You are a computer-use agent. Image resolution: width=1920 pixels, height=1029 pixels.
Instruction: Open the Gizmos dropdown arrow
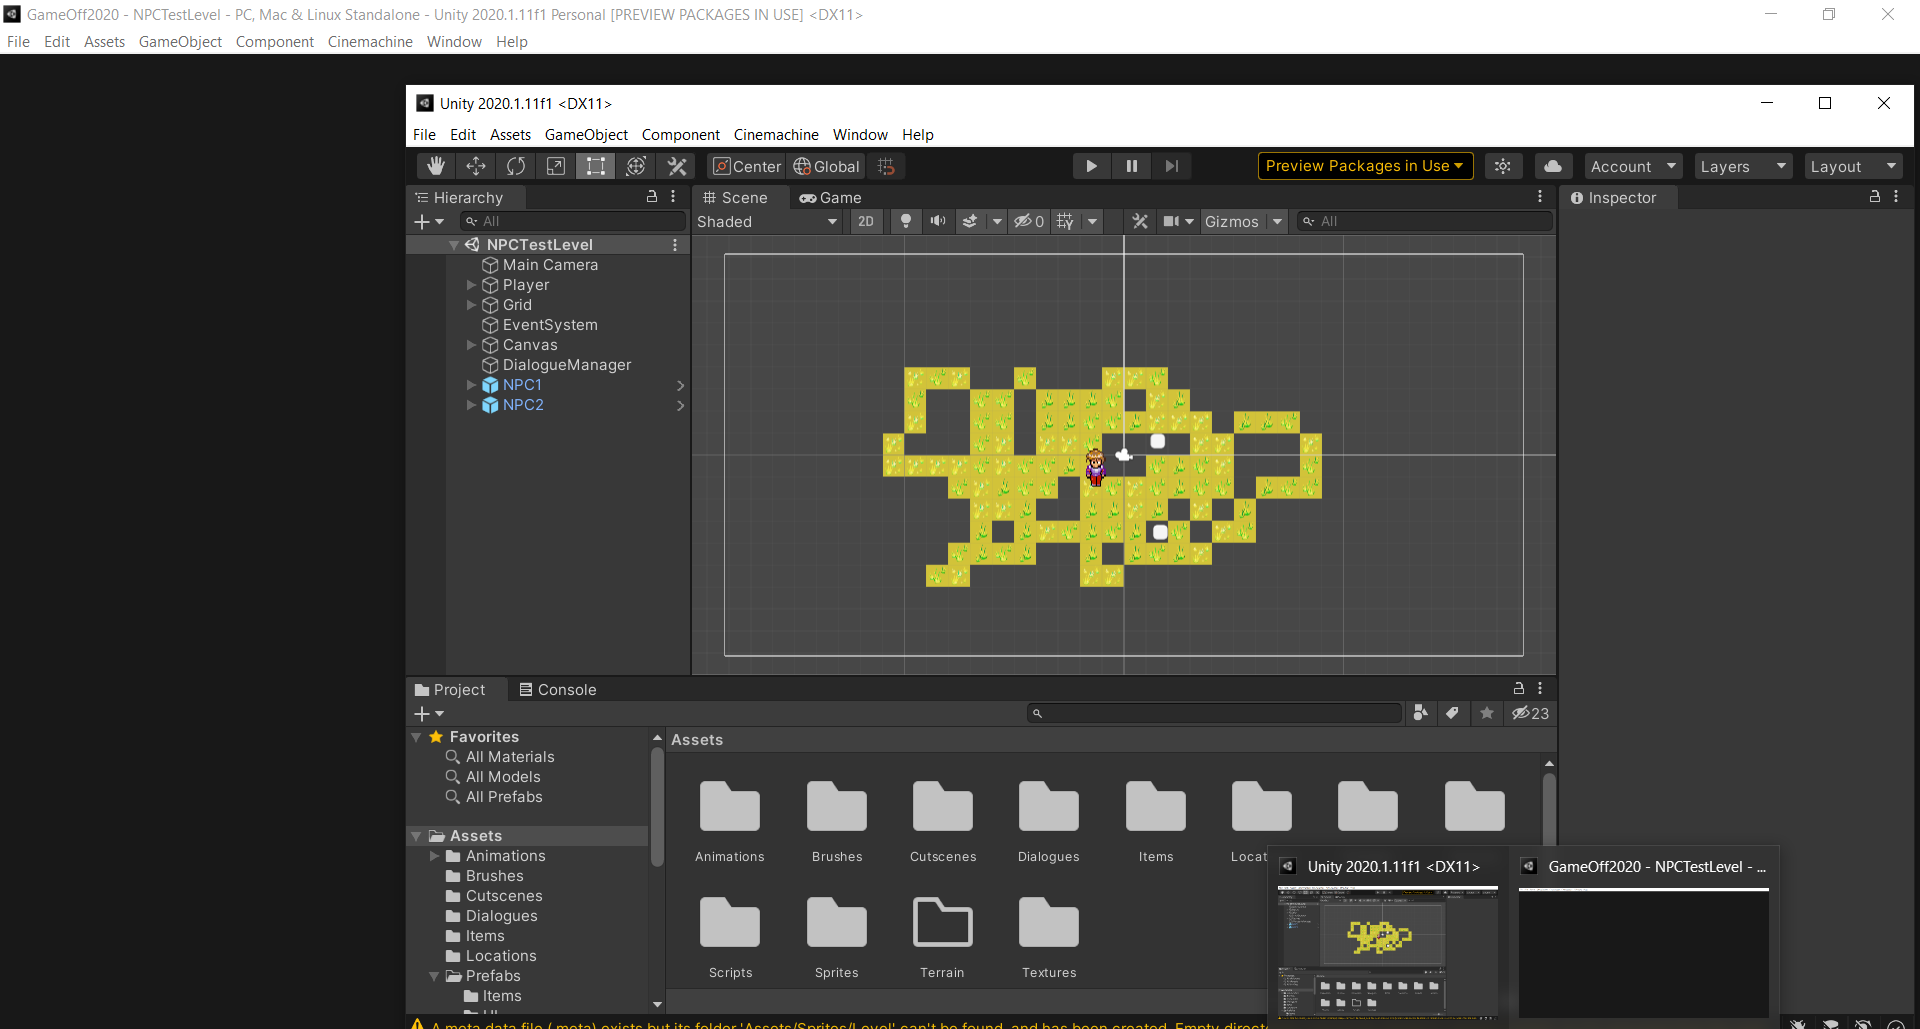pos(1277,221)
